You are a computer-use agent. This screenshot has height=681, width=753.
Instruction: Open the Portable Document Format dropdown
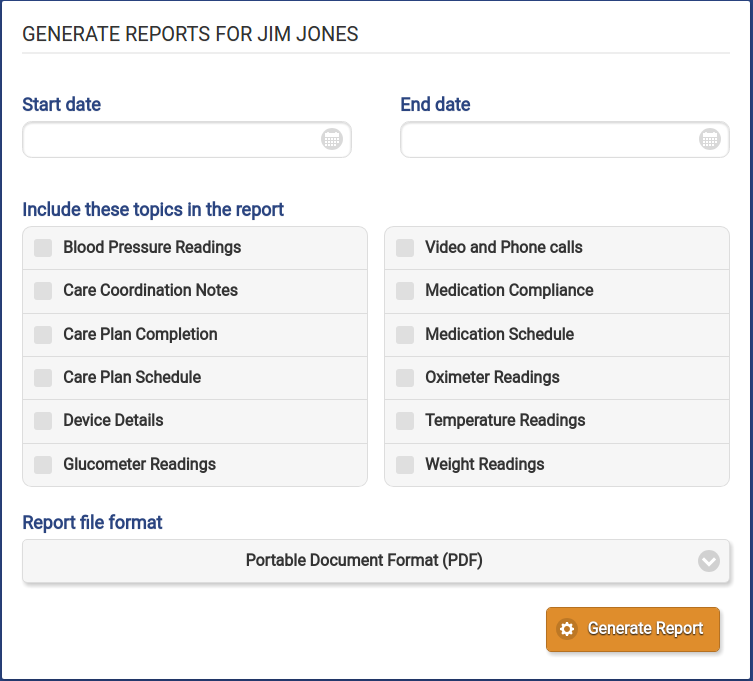tap(376, 561)
